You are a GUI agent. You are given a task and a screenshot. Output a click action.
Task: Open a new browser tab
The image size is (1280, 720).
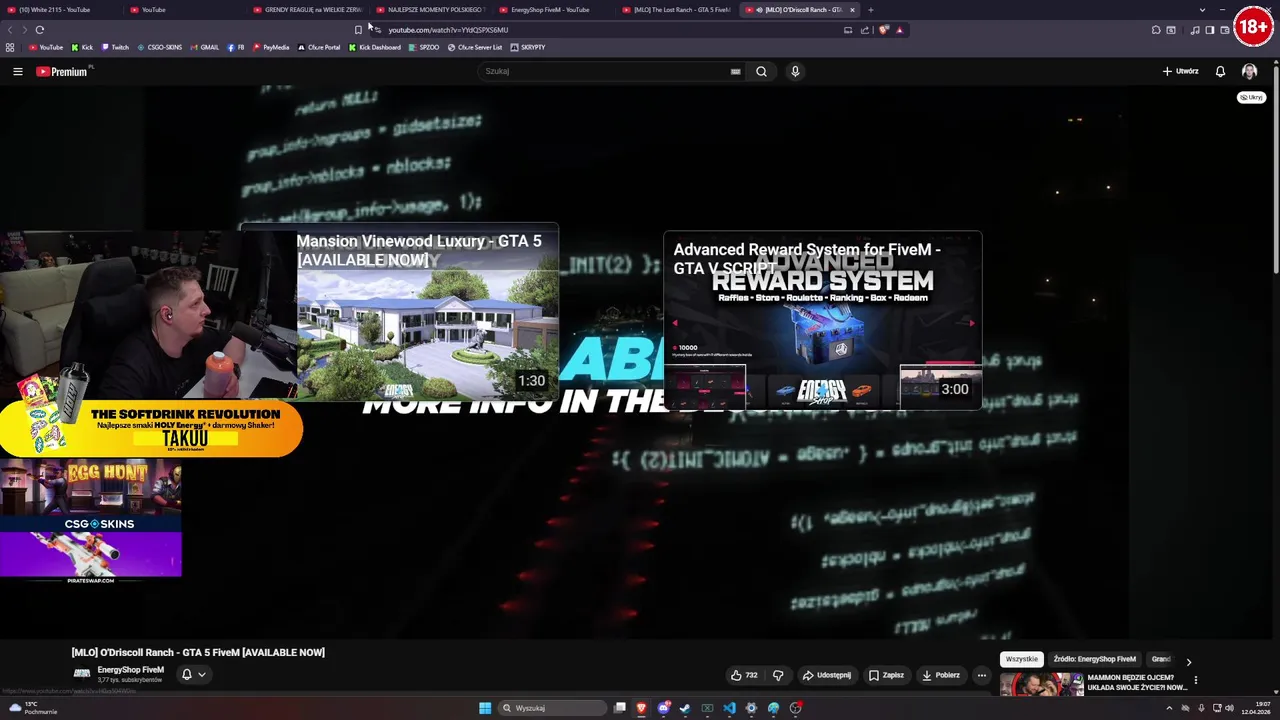point(870,10)
